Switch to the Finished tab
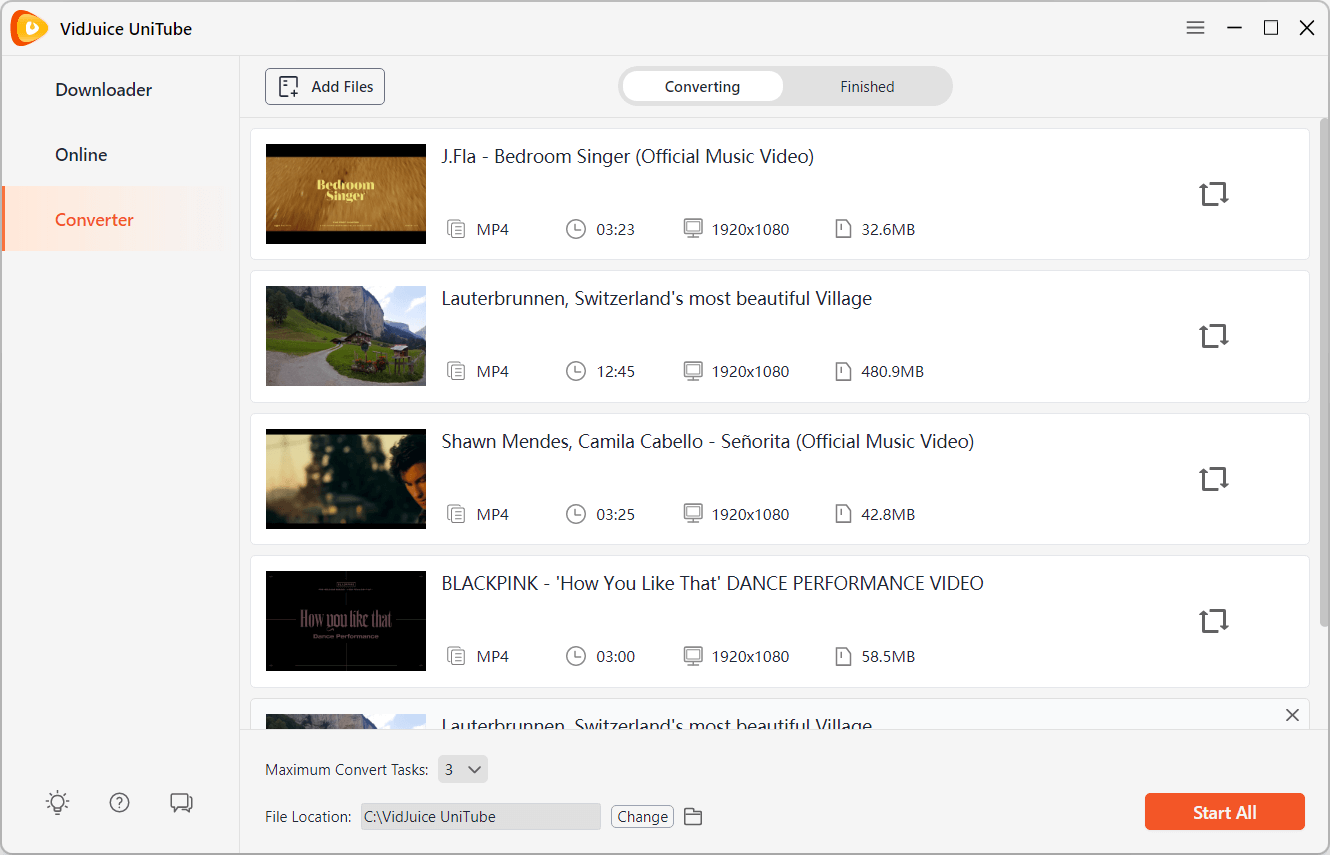Viewport: 1330px width, 855px height. coord(867,86)
